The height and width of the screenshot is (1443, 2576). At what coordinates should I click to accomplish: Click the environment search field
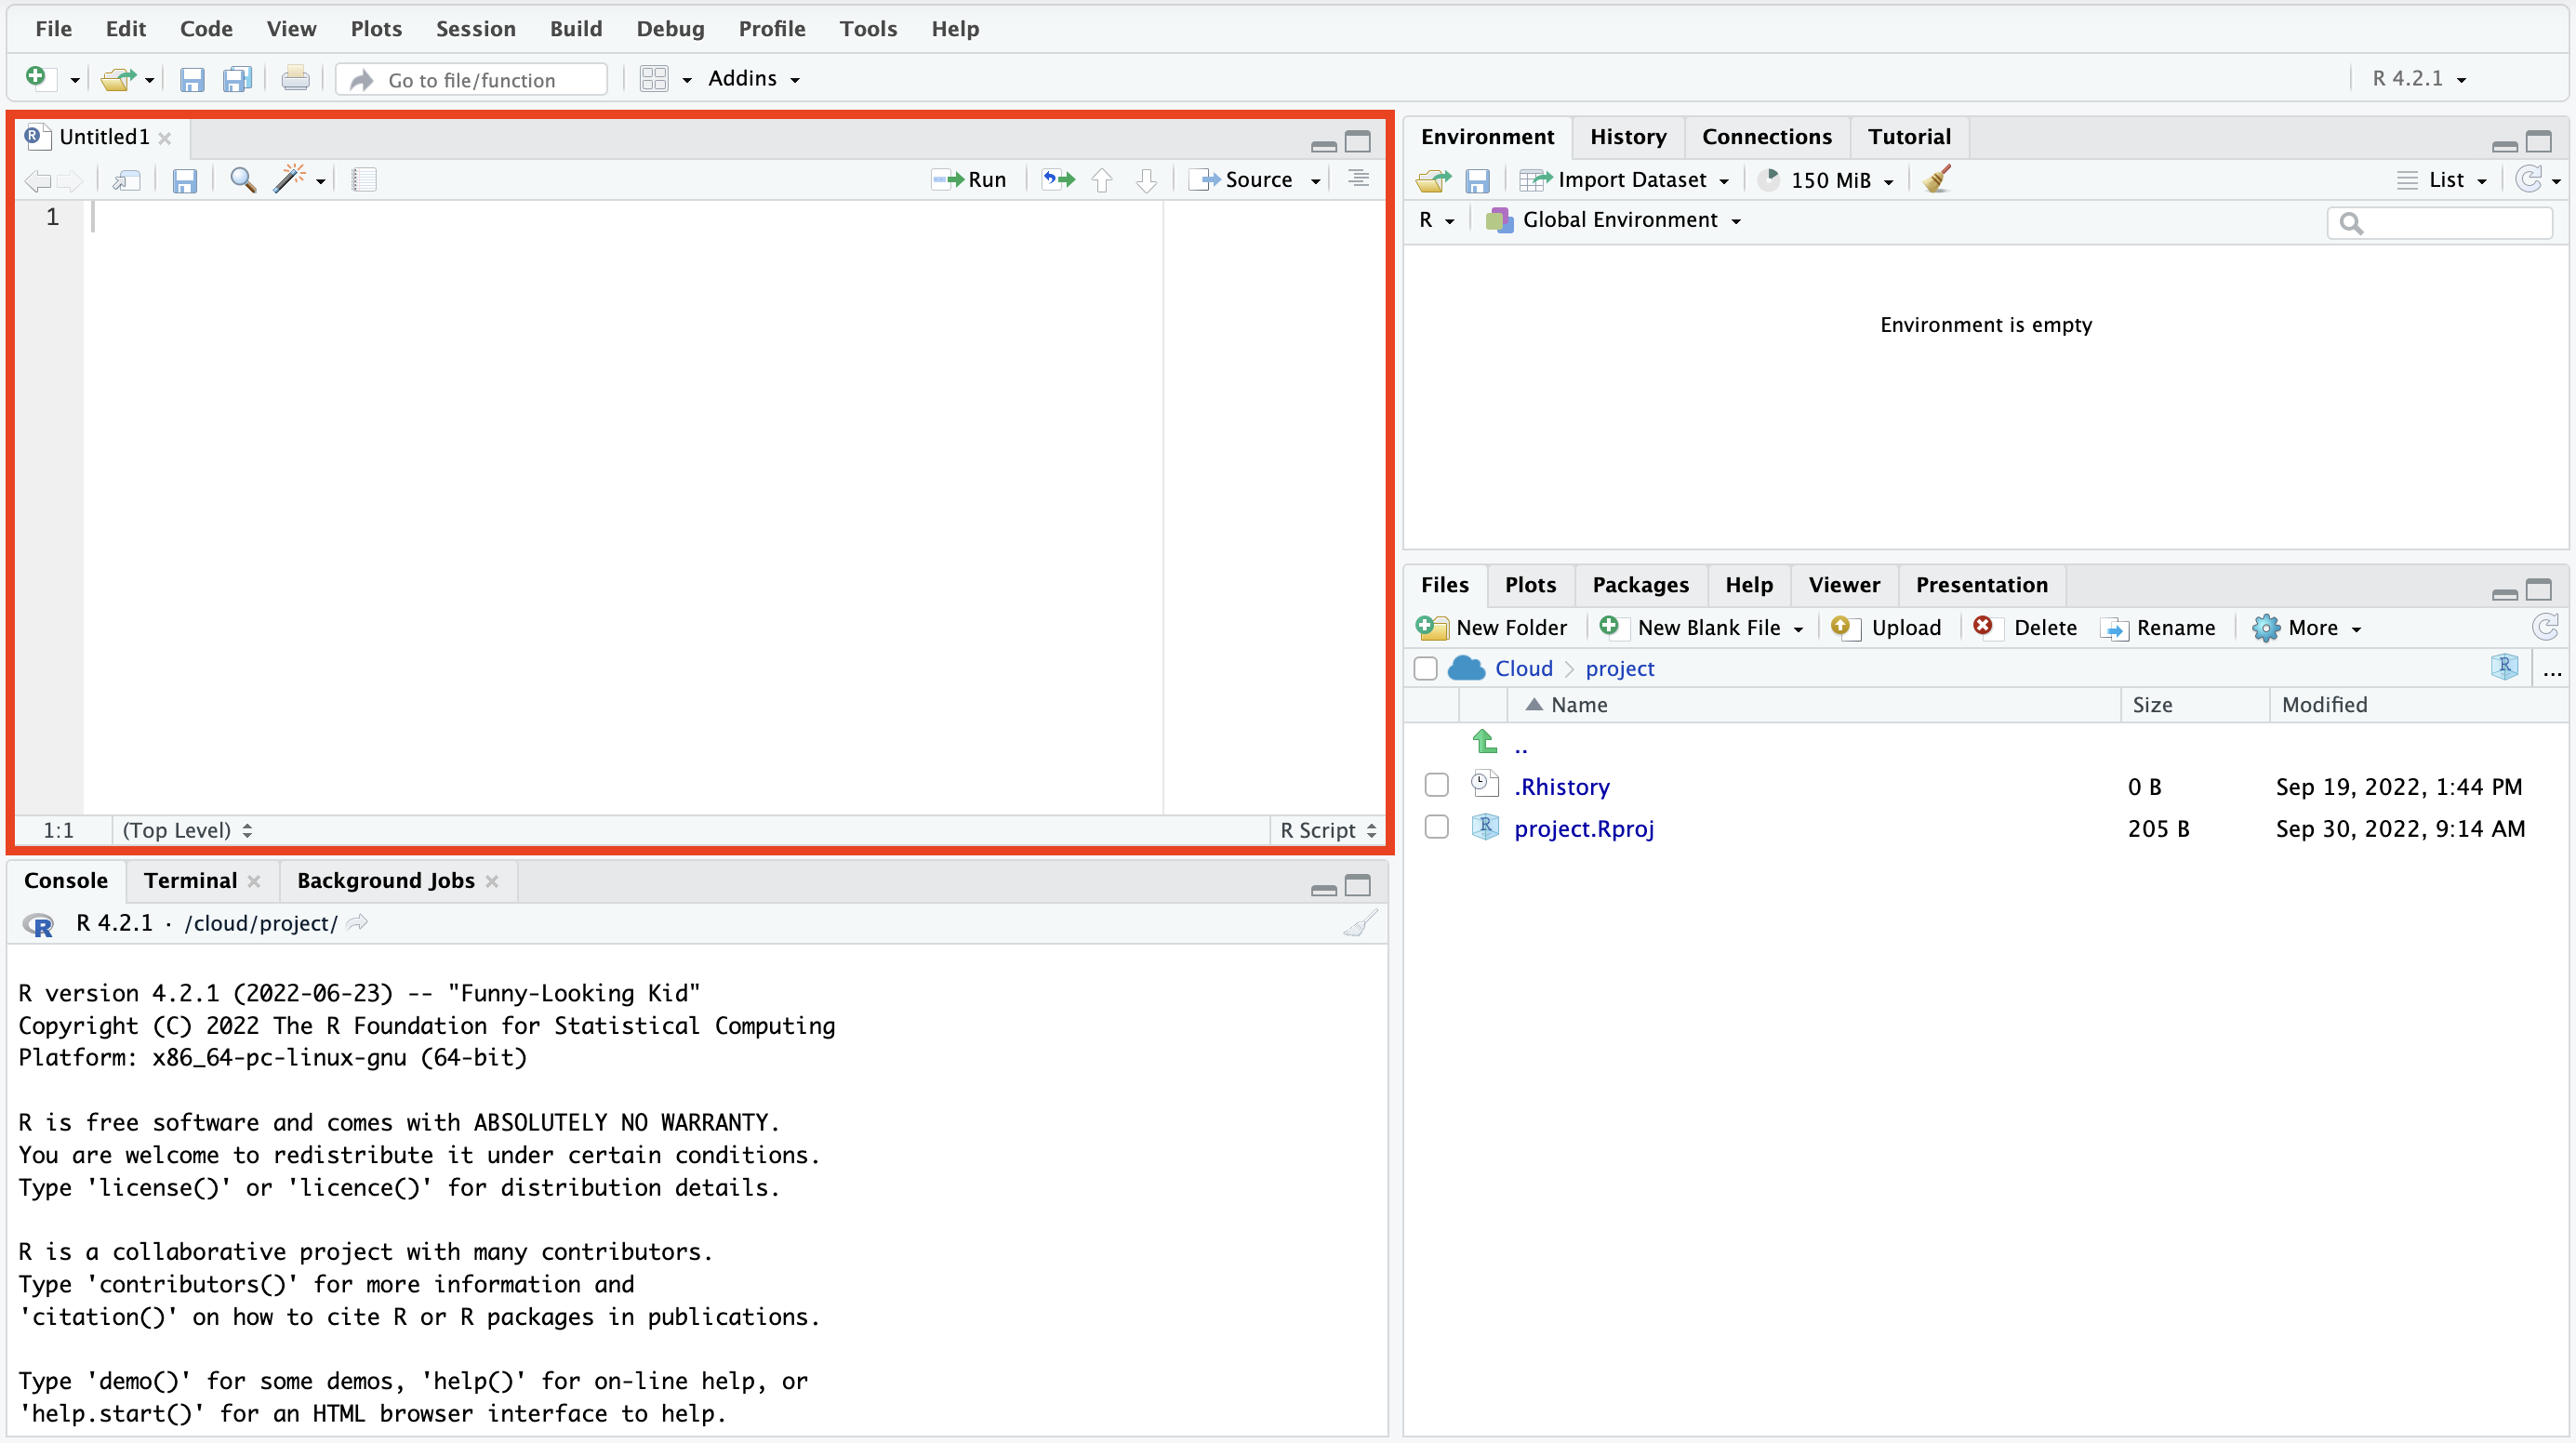[x=2440, y=222]
